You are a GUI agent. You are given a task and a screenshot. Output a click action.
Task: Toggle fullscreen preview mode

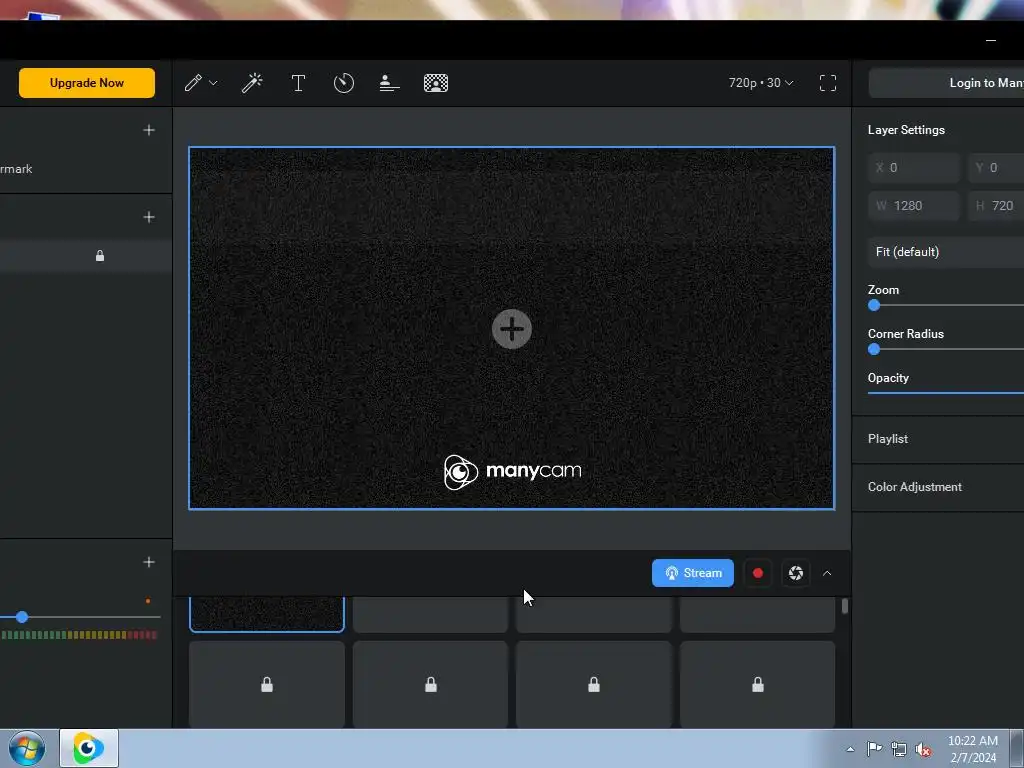(827, 83)
